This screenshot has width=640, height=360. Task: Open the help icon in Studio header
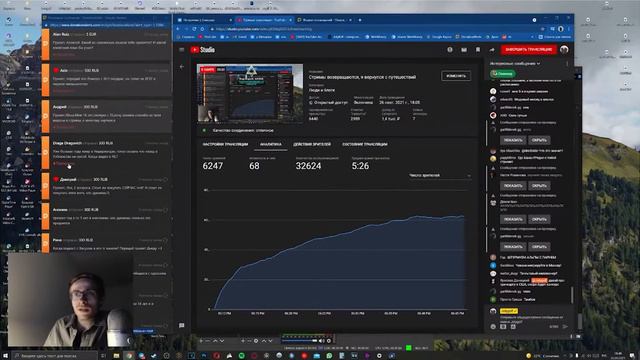tap(450, 49)
